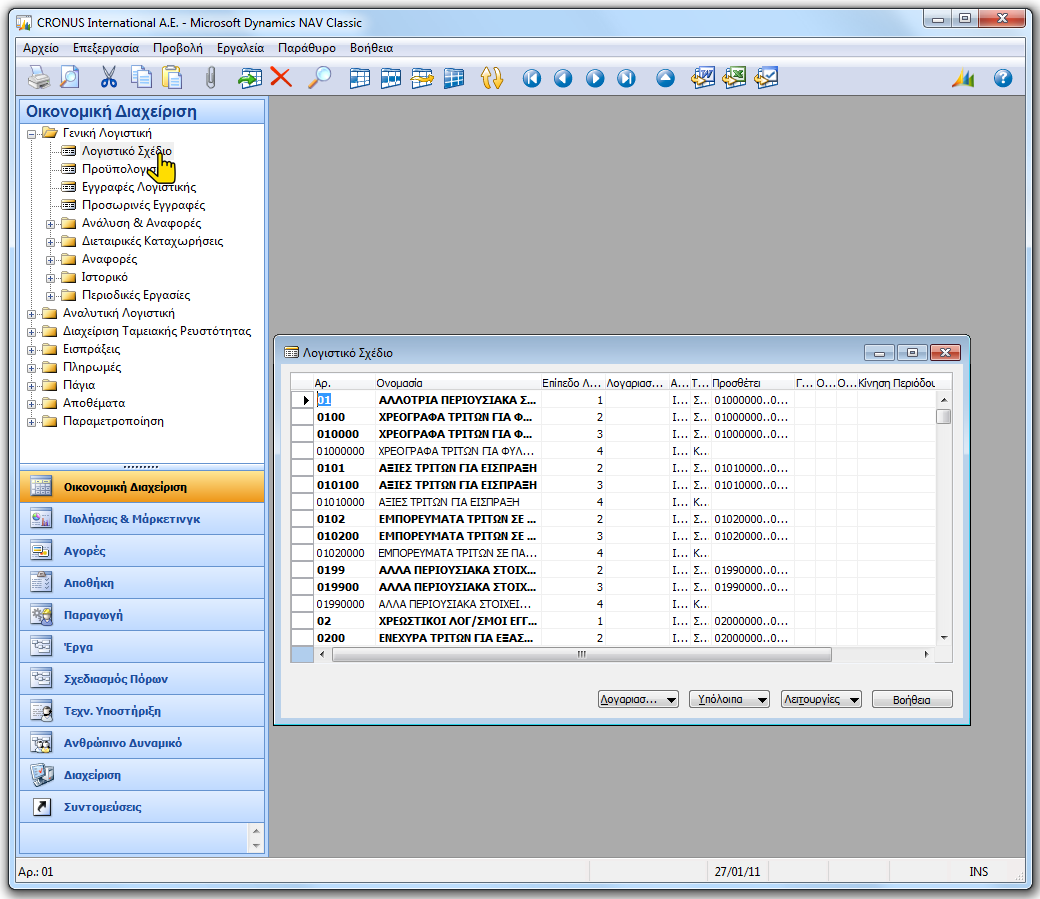Click the magnifying glass Find icon
The image size is (1040, 899).
319,78
